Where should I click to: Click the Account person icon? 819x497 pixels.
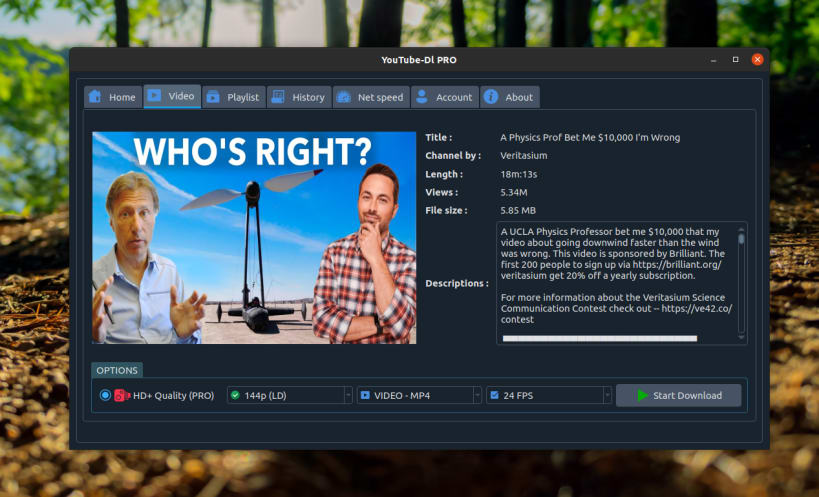pos(422,97)
